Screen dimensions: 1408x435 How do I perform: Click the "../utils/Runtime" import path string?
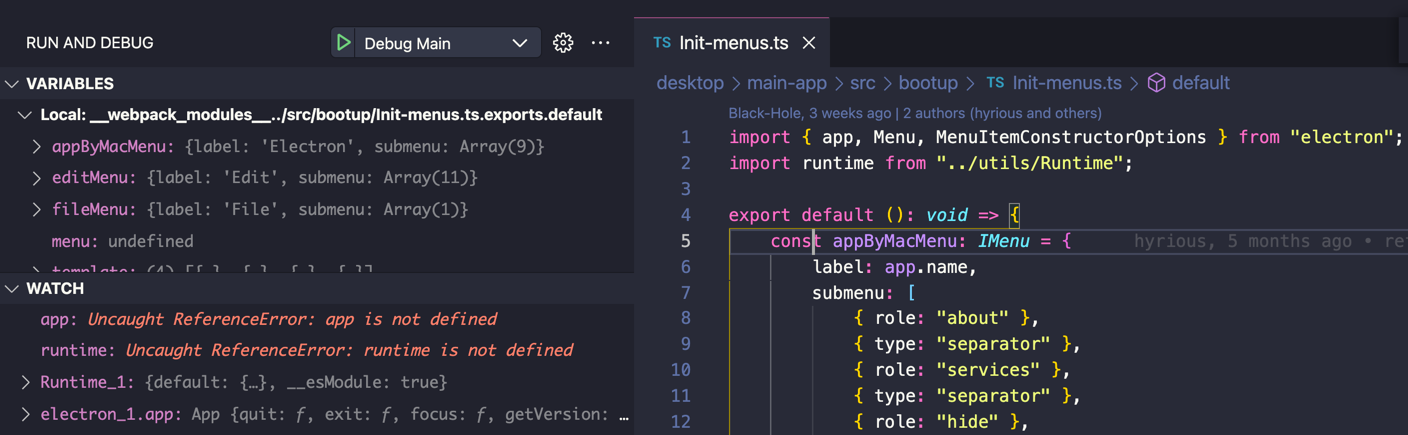(1030, 163)
